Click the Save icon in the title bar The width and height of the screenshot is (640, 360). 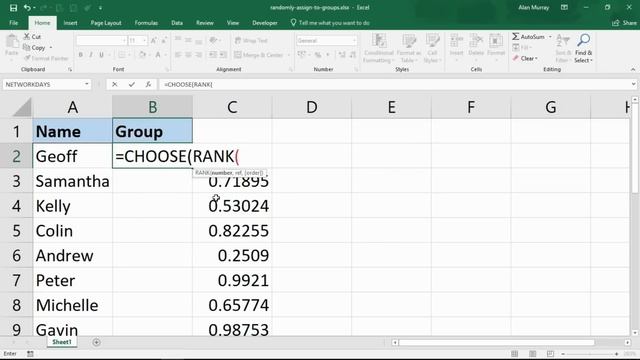coord(13,8)
